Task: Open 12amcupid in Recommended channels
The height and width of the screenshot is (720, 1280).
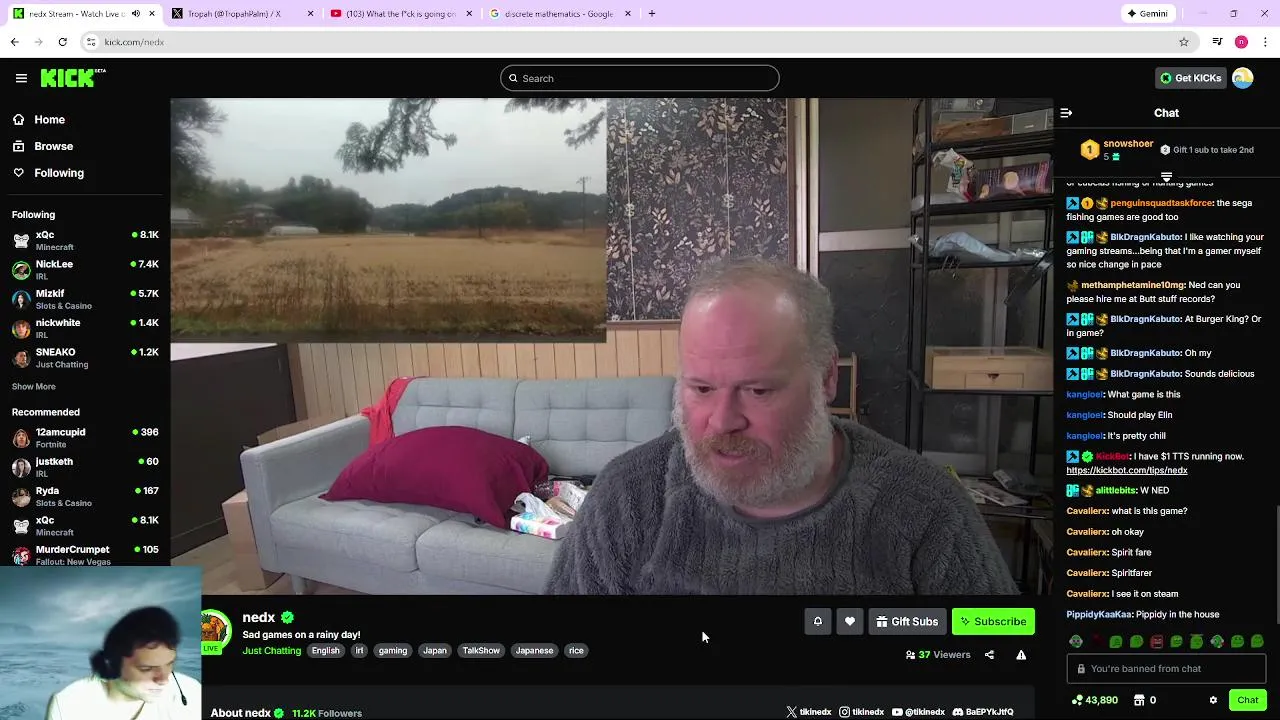Action: 85,438
